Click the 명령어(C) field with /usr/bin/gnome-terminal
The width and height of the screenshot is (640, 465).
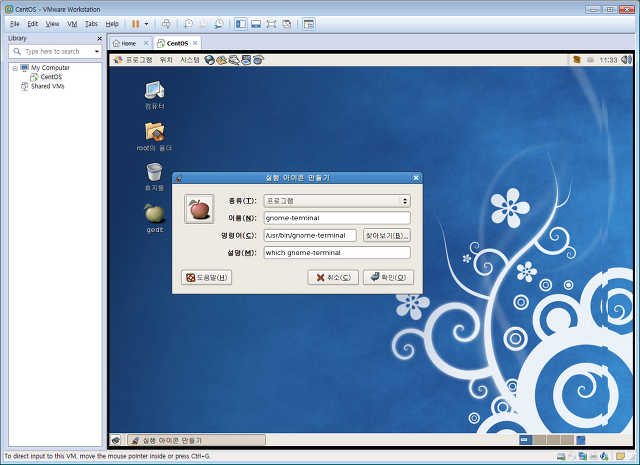[x=310, y=236]
